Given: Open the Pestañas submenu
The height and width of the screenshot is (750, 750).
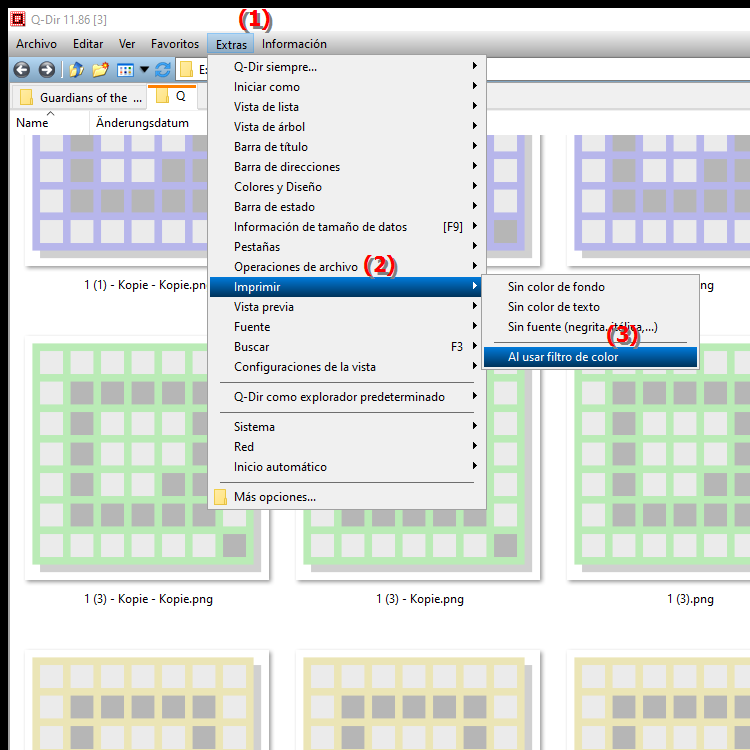Looking at the screenshot, I should click(348, 247).
